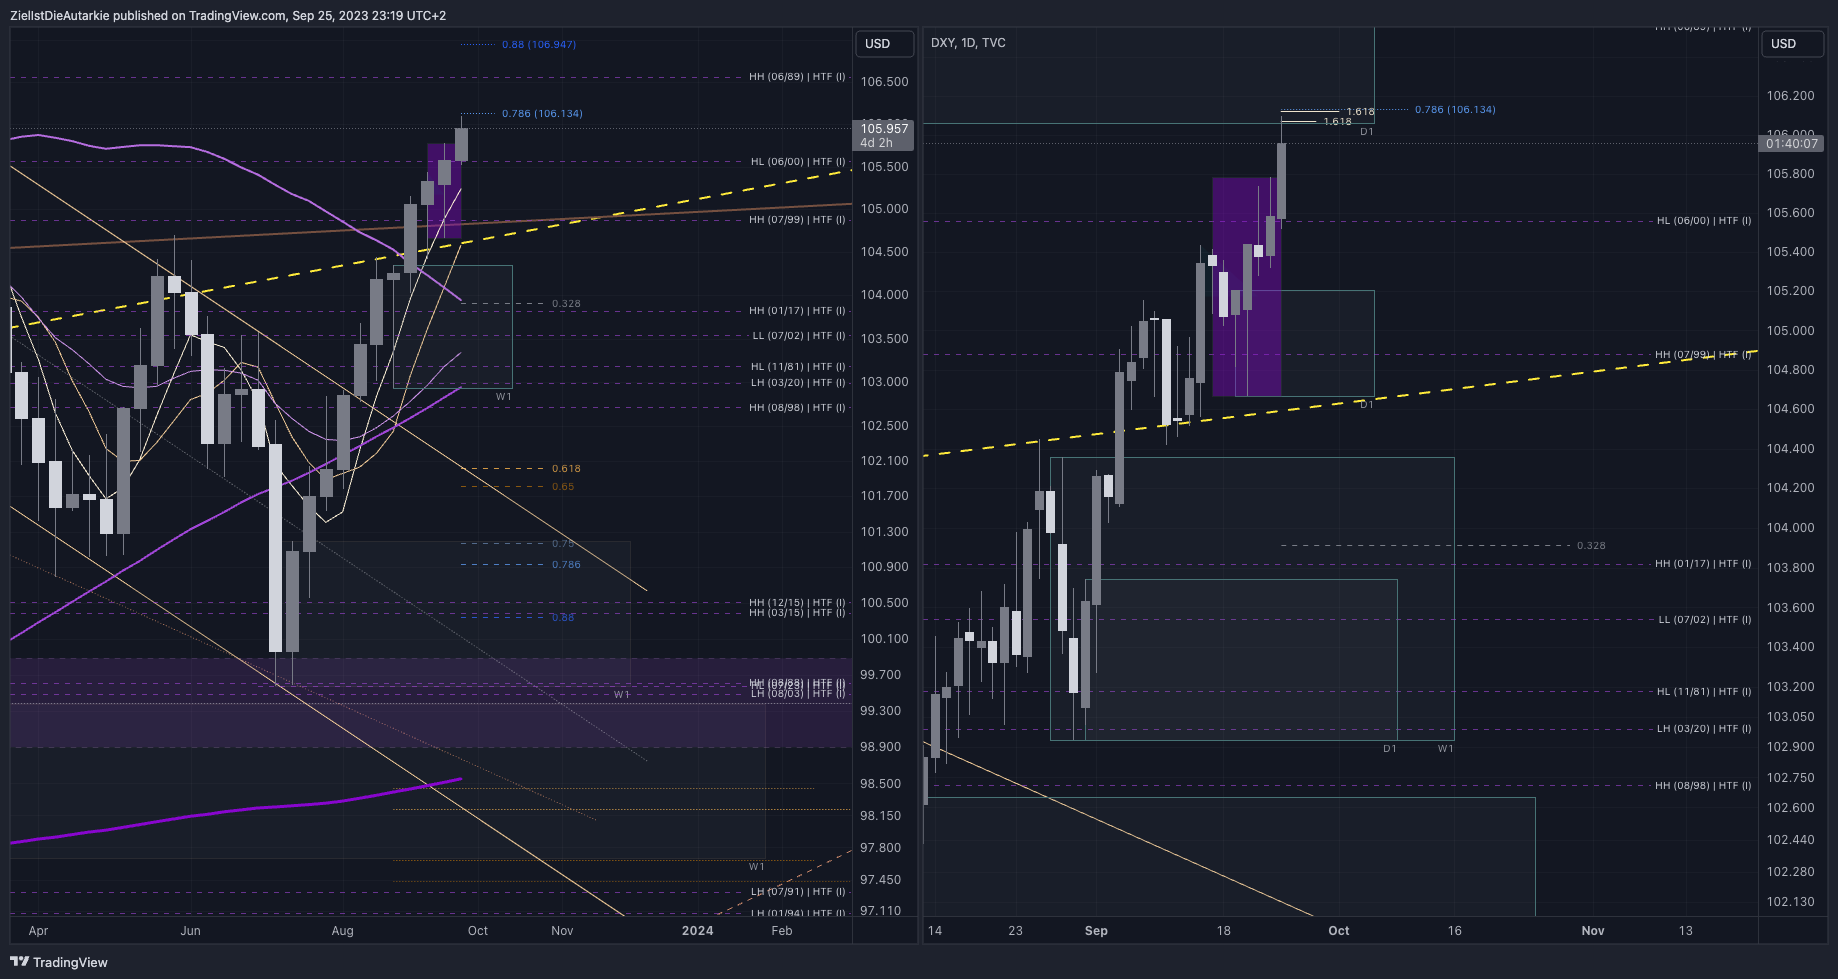Click the 0.328 Fibonacci label on DXY chart

pyautogui.click(x=1591, y=546)
